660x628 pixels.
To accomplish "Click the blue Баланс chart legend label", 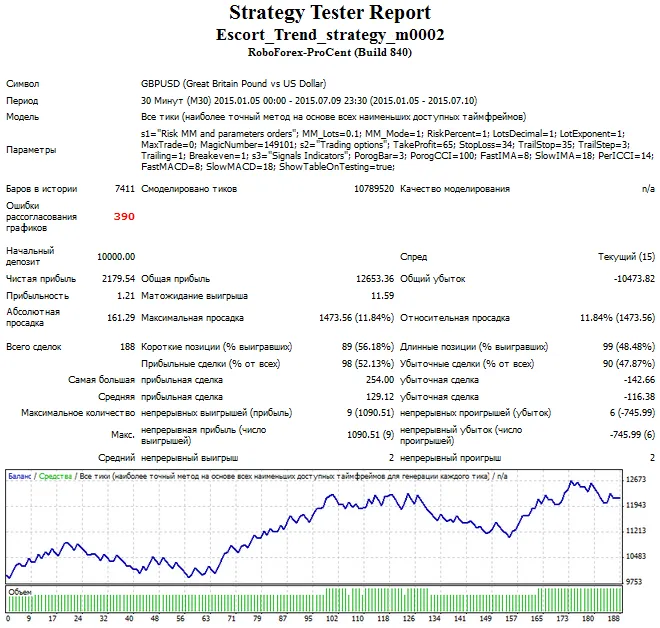I will point(19,478).
